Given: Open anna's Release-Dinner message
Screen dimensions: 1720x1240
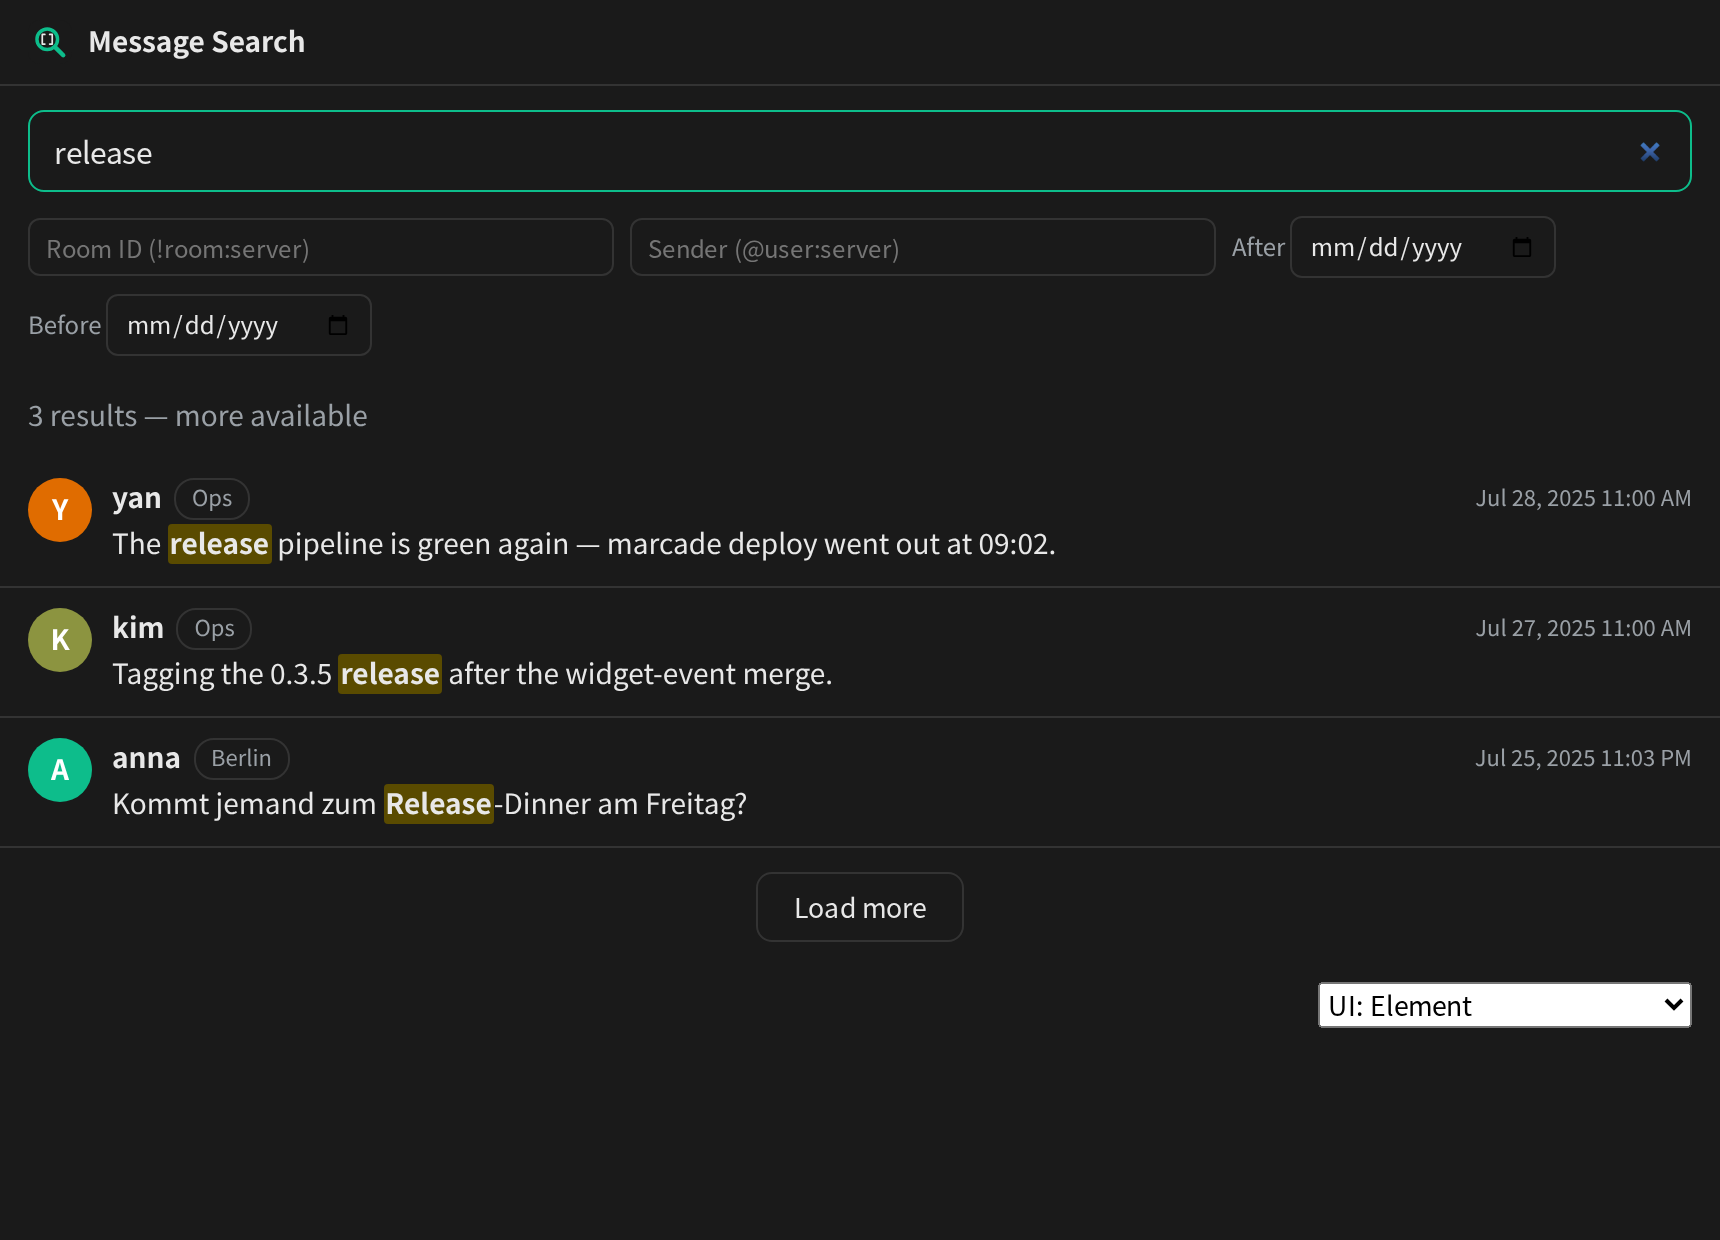Looking at the screenshot, I should [x=430, y=804].
